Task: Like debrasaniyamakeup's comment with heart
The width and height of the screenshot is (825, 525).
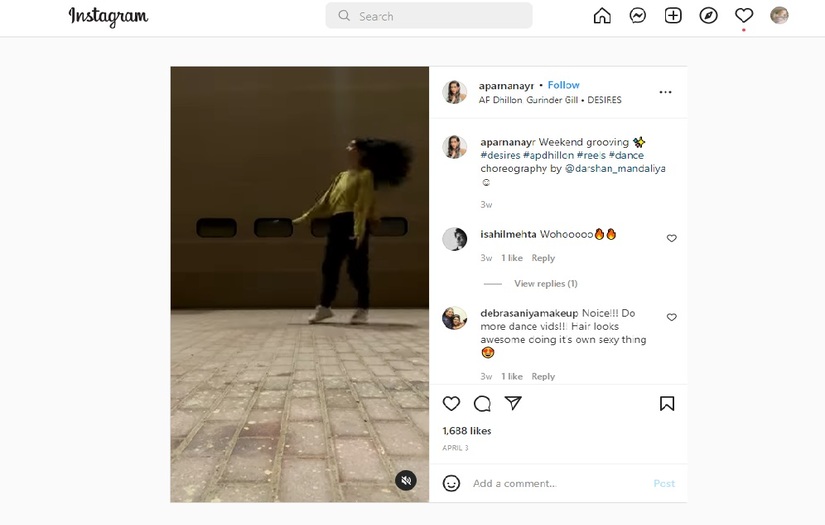Action: [x=671, y=317]
